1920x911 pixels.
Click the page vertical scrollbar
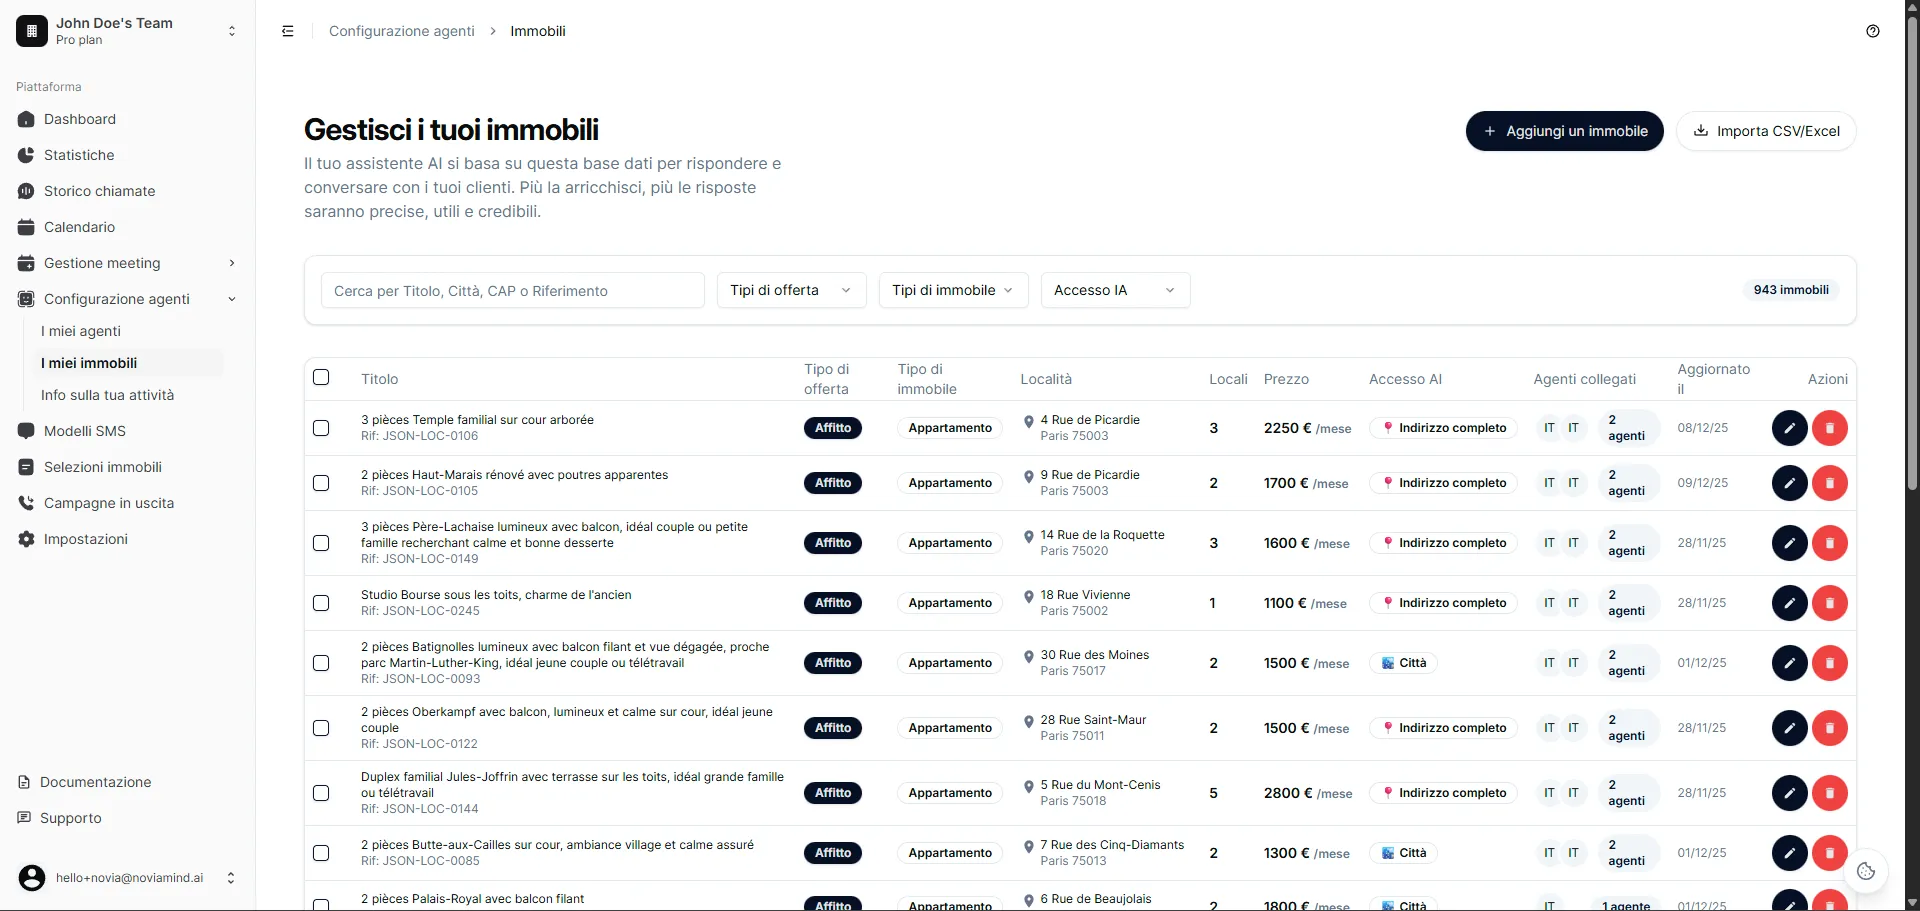coord(1911,250)
